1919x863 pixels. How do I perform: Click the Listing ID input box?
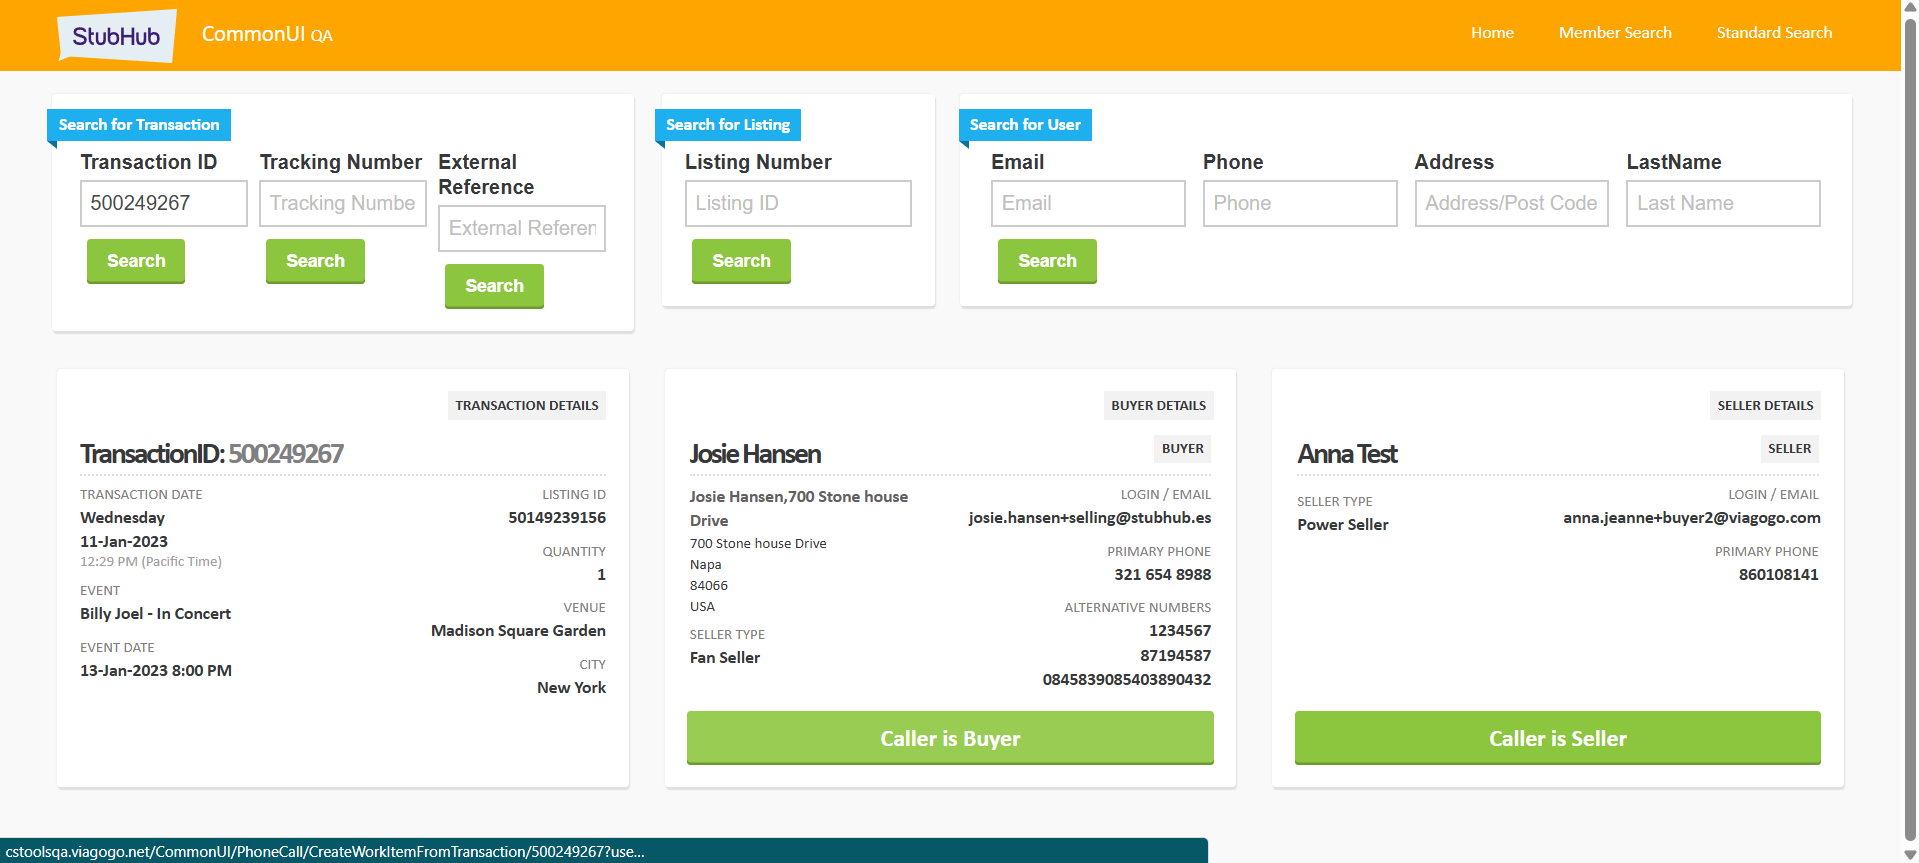797,204
